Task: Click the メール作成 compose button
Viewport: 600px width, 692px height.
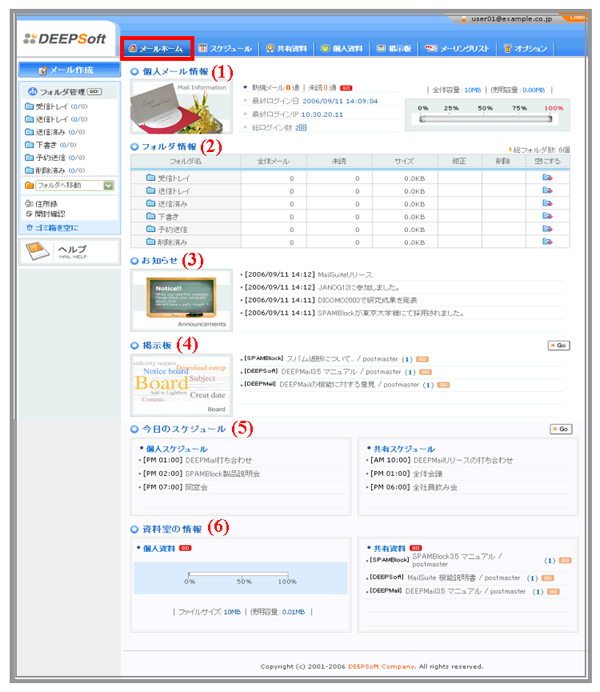Action: click(x=69, y=70)
